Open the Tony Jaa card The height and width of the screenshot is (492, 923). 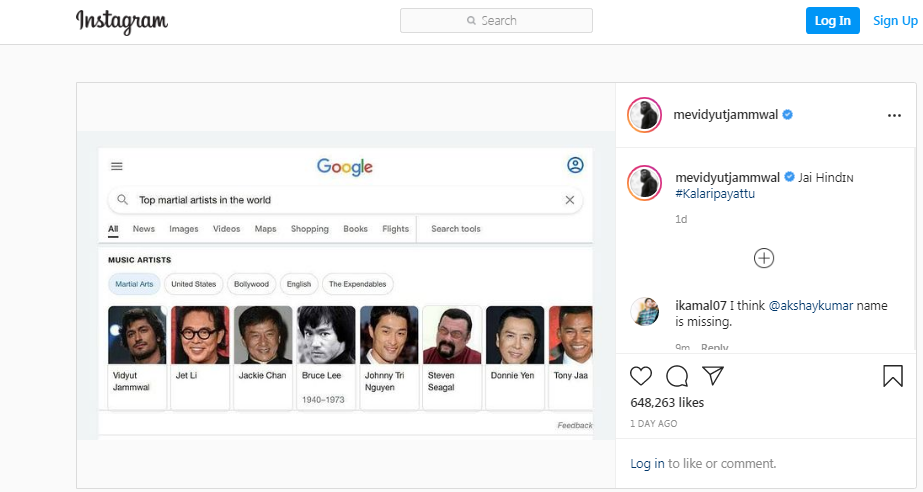pos(570,357)
